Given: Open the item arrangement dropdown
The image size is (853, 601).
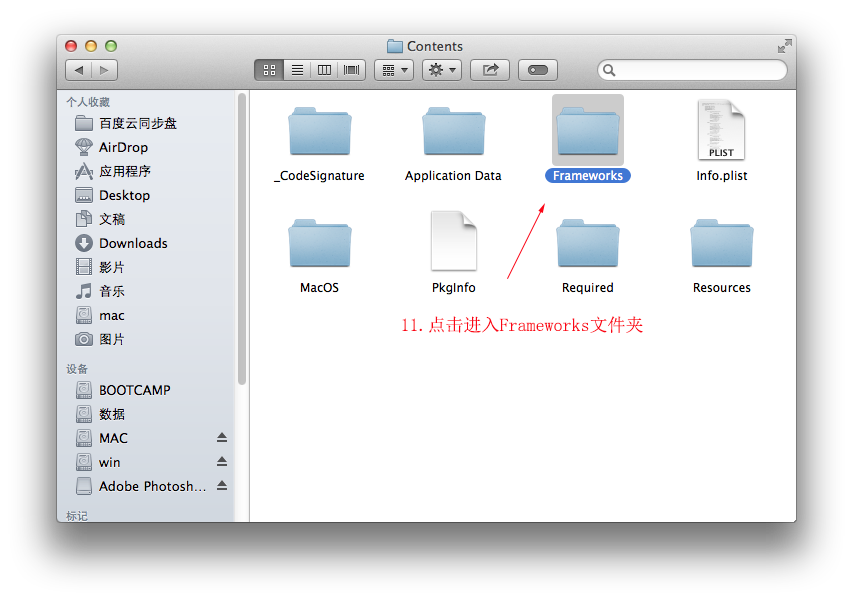Looking at the screenshot, I should coord(394,70).
